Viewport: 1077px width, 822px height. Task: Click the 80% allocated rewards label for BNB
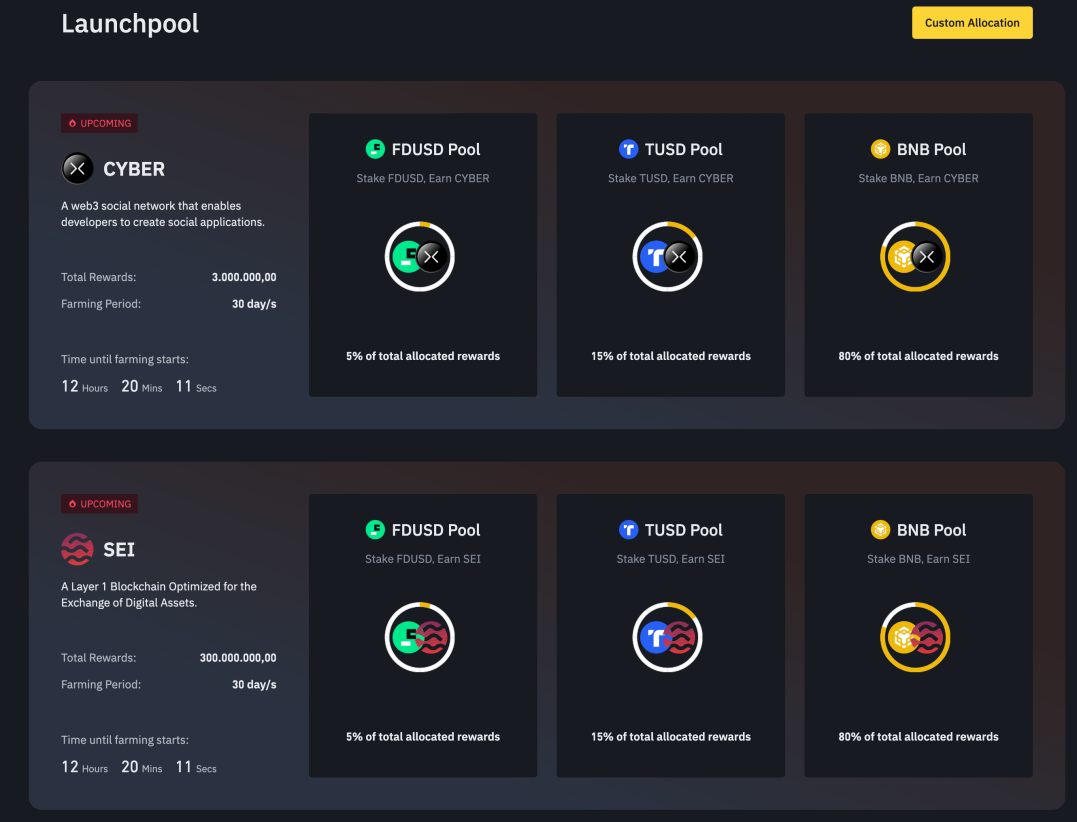(917, 355)
